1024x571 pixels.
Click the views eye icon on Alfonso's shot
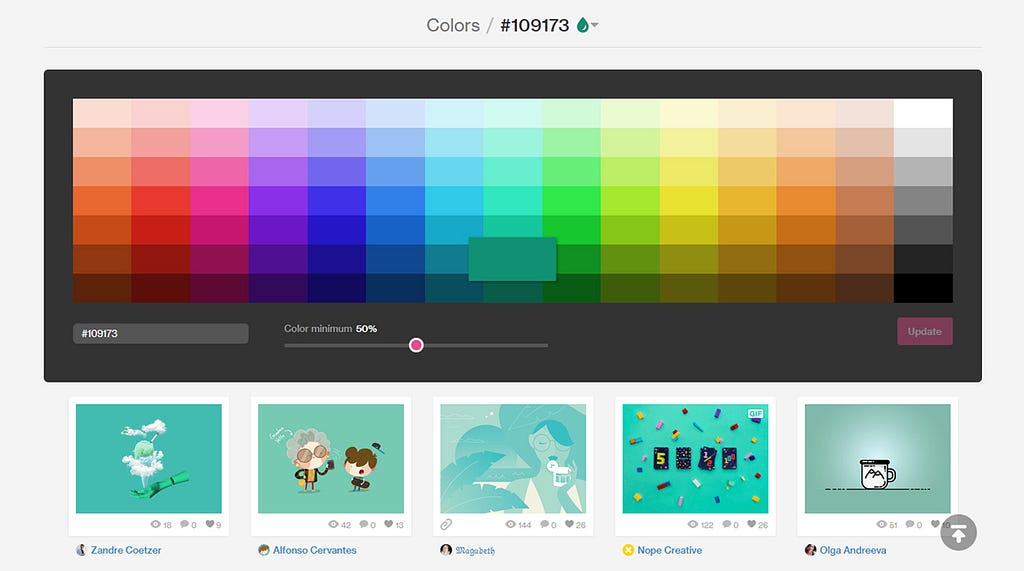pyautogui.click(x=333, y=524)
